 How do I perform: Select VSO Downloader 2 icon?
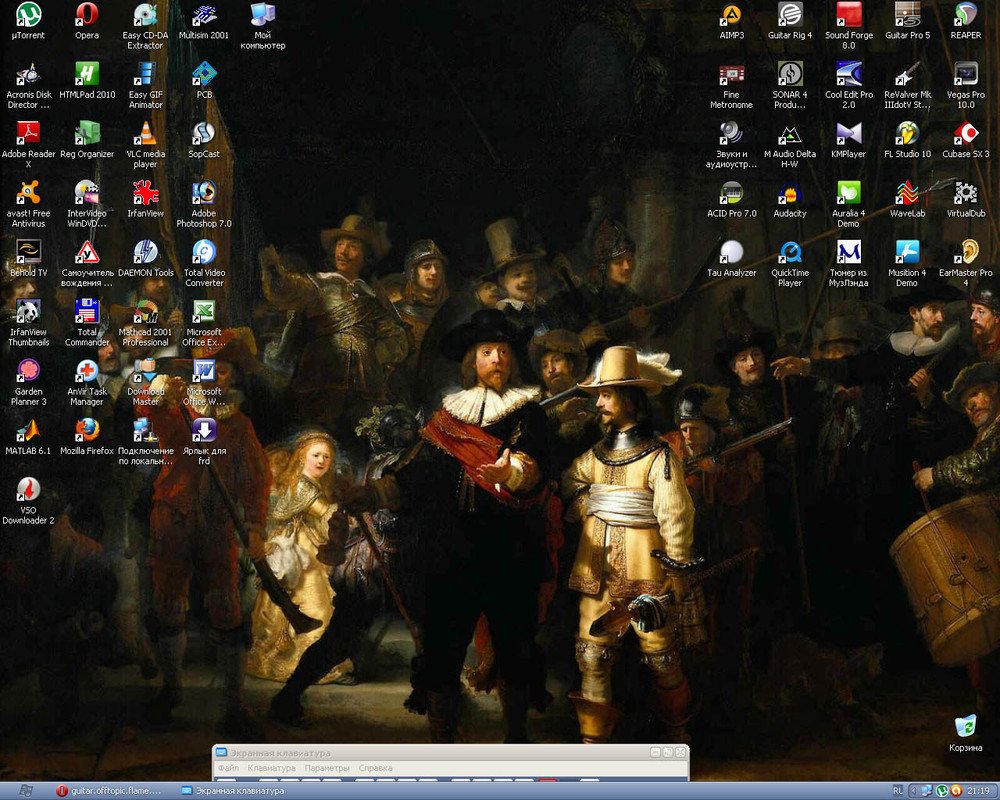(x=28, y=501)
